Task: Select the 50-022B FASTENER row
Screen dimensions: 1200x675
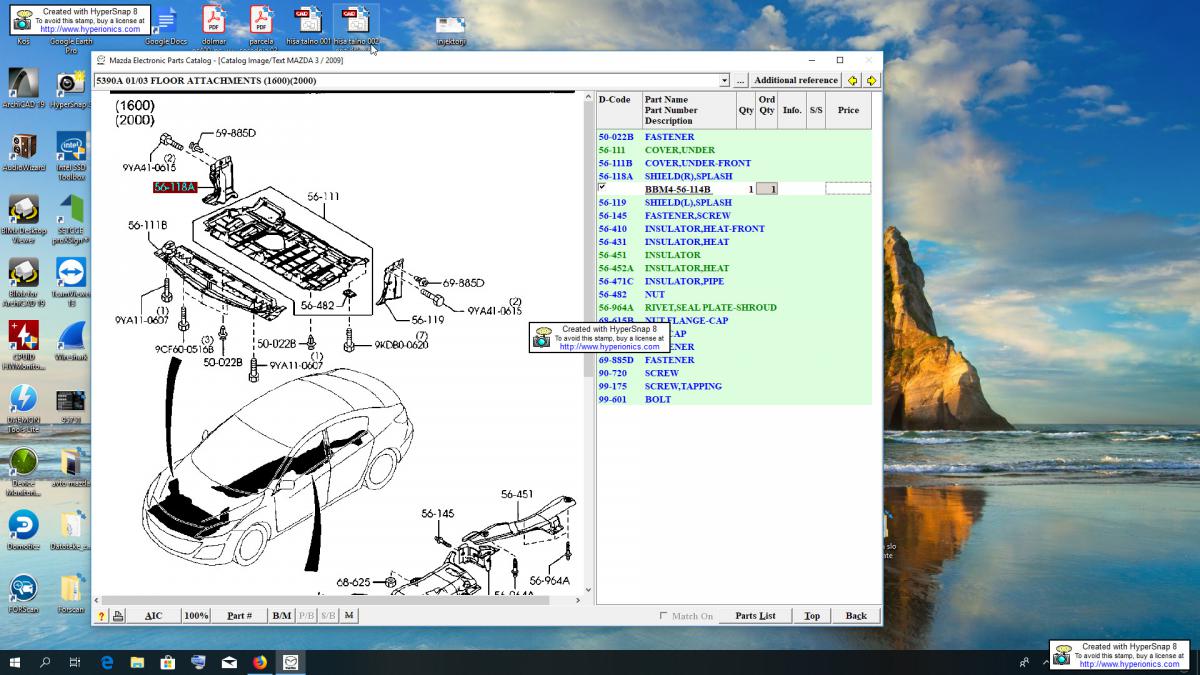Action: (734, 137)
